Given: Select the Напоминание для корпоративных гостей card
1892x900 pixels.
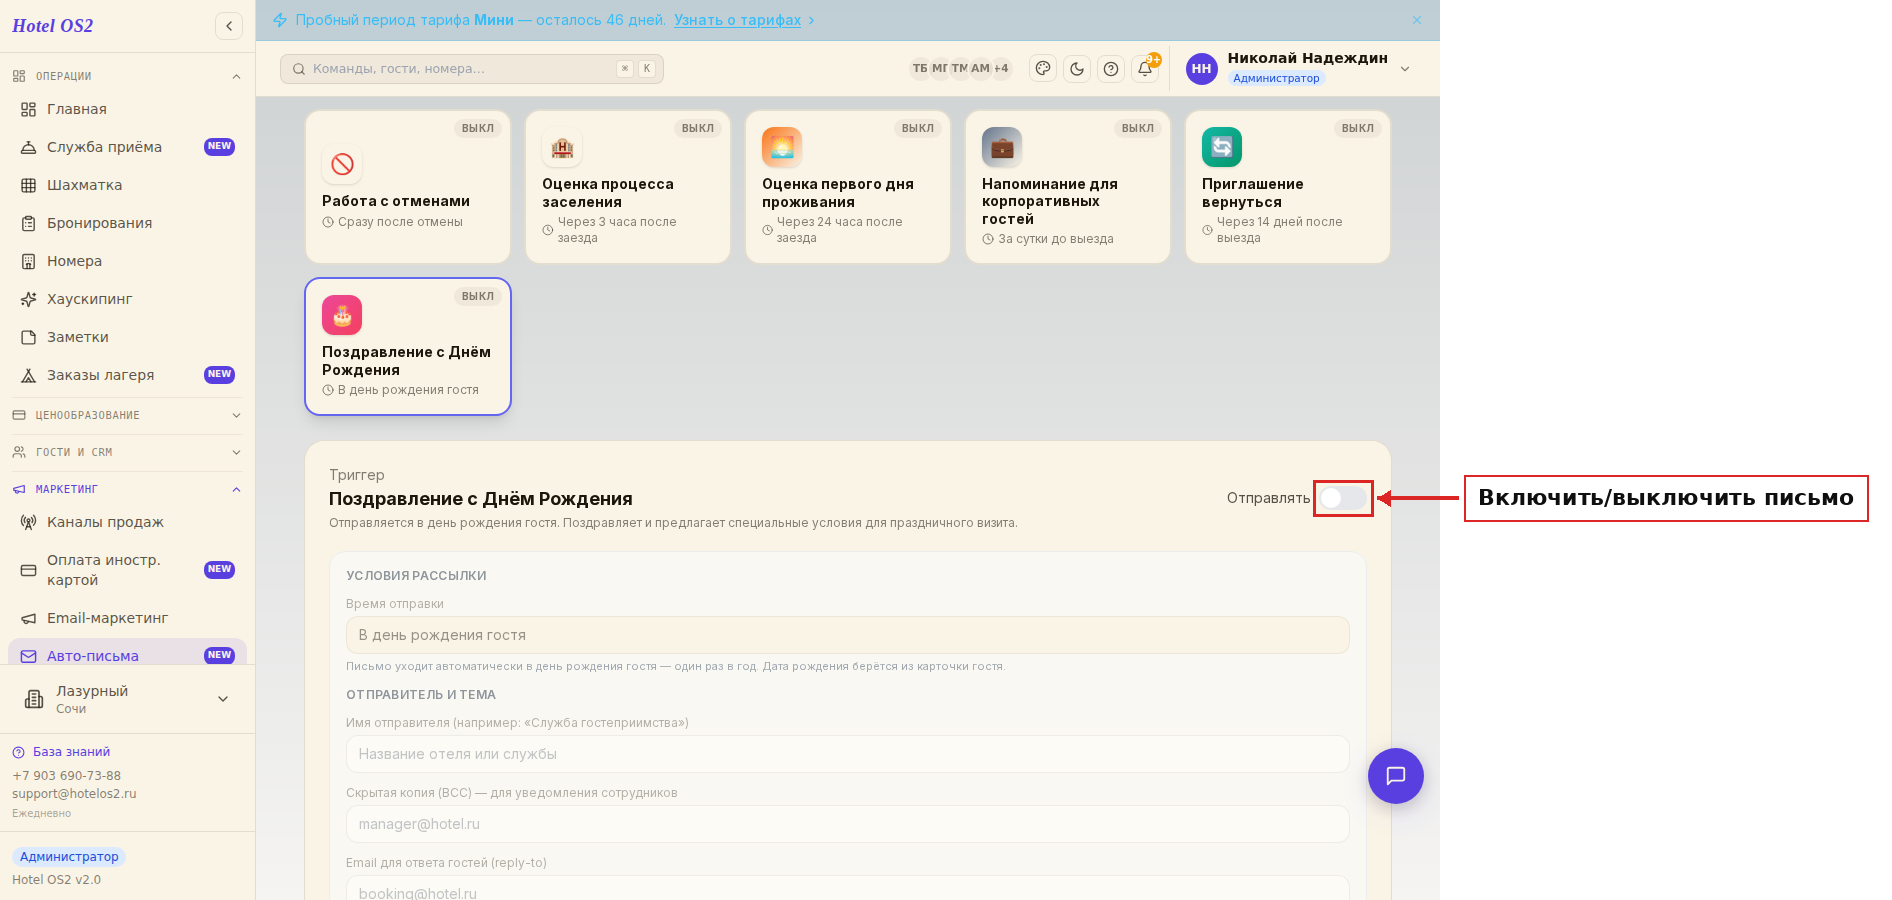Looking at the screenshot, I should pyautogui.click(x=1068, y=187).
